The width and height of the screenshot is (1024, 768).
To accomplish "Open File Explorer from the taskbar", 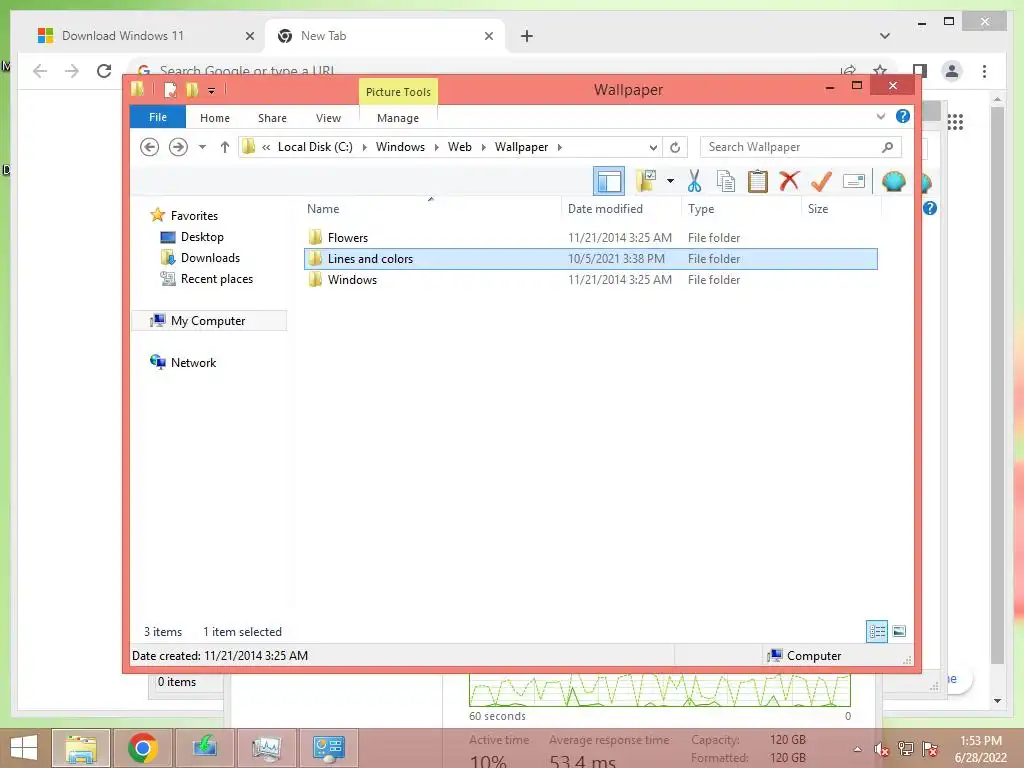I will pos(80,748).
